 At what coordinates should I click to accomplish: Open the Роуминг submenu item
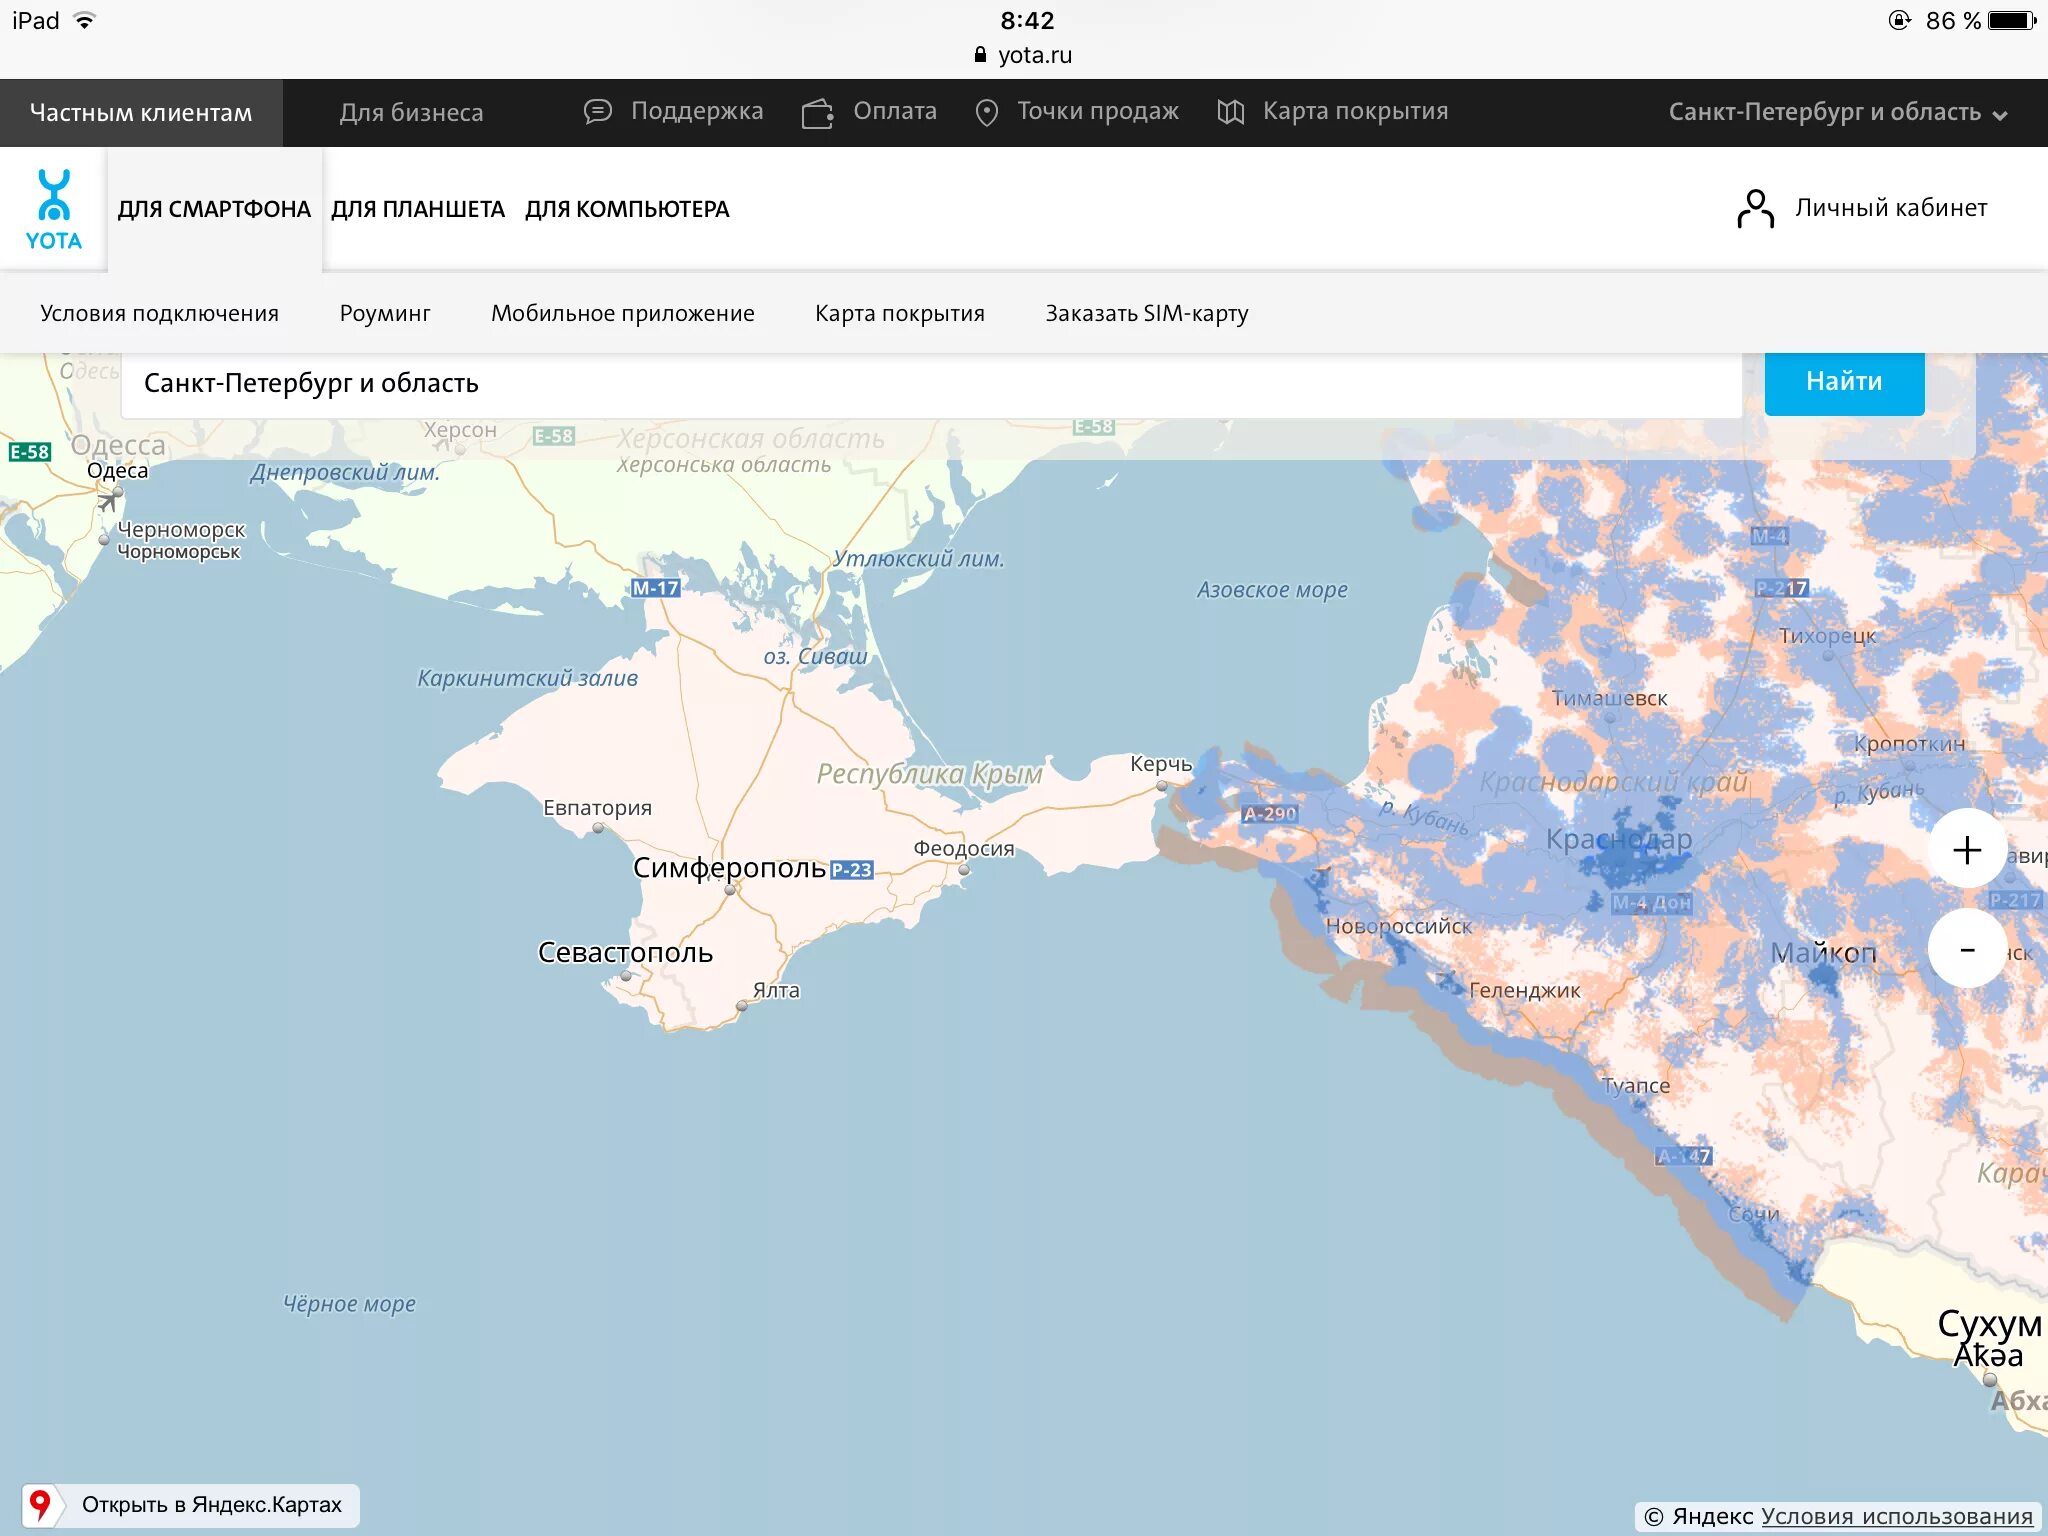click(385, 313)
